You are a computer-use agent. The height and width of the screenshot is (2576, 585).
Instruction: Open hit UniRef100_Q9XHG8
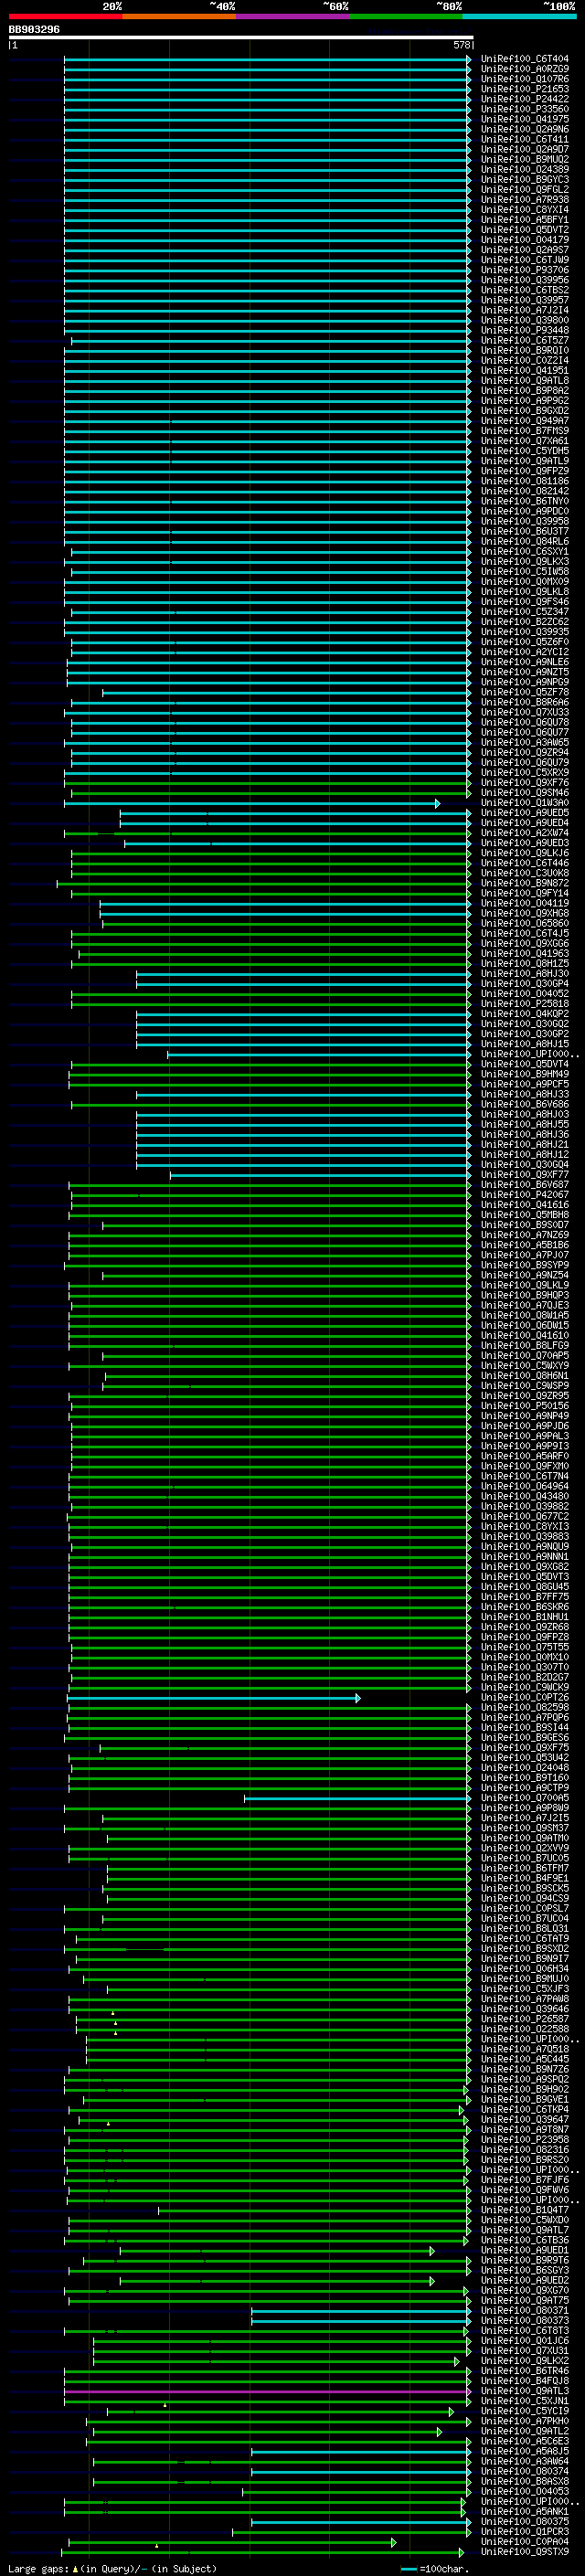[x=524, y=913]
